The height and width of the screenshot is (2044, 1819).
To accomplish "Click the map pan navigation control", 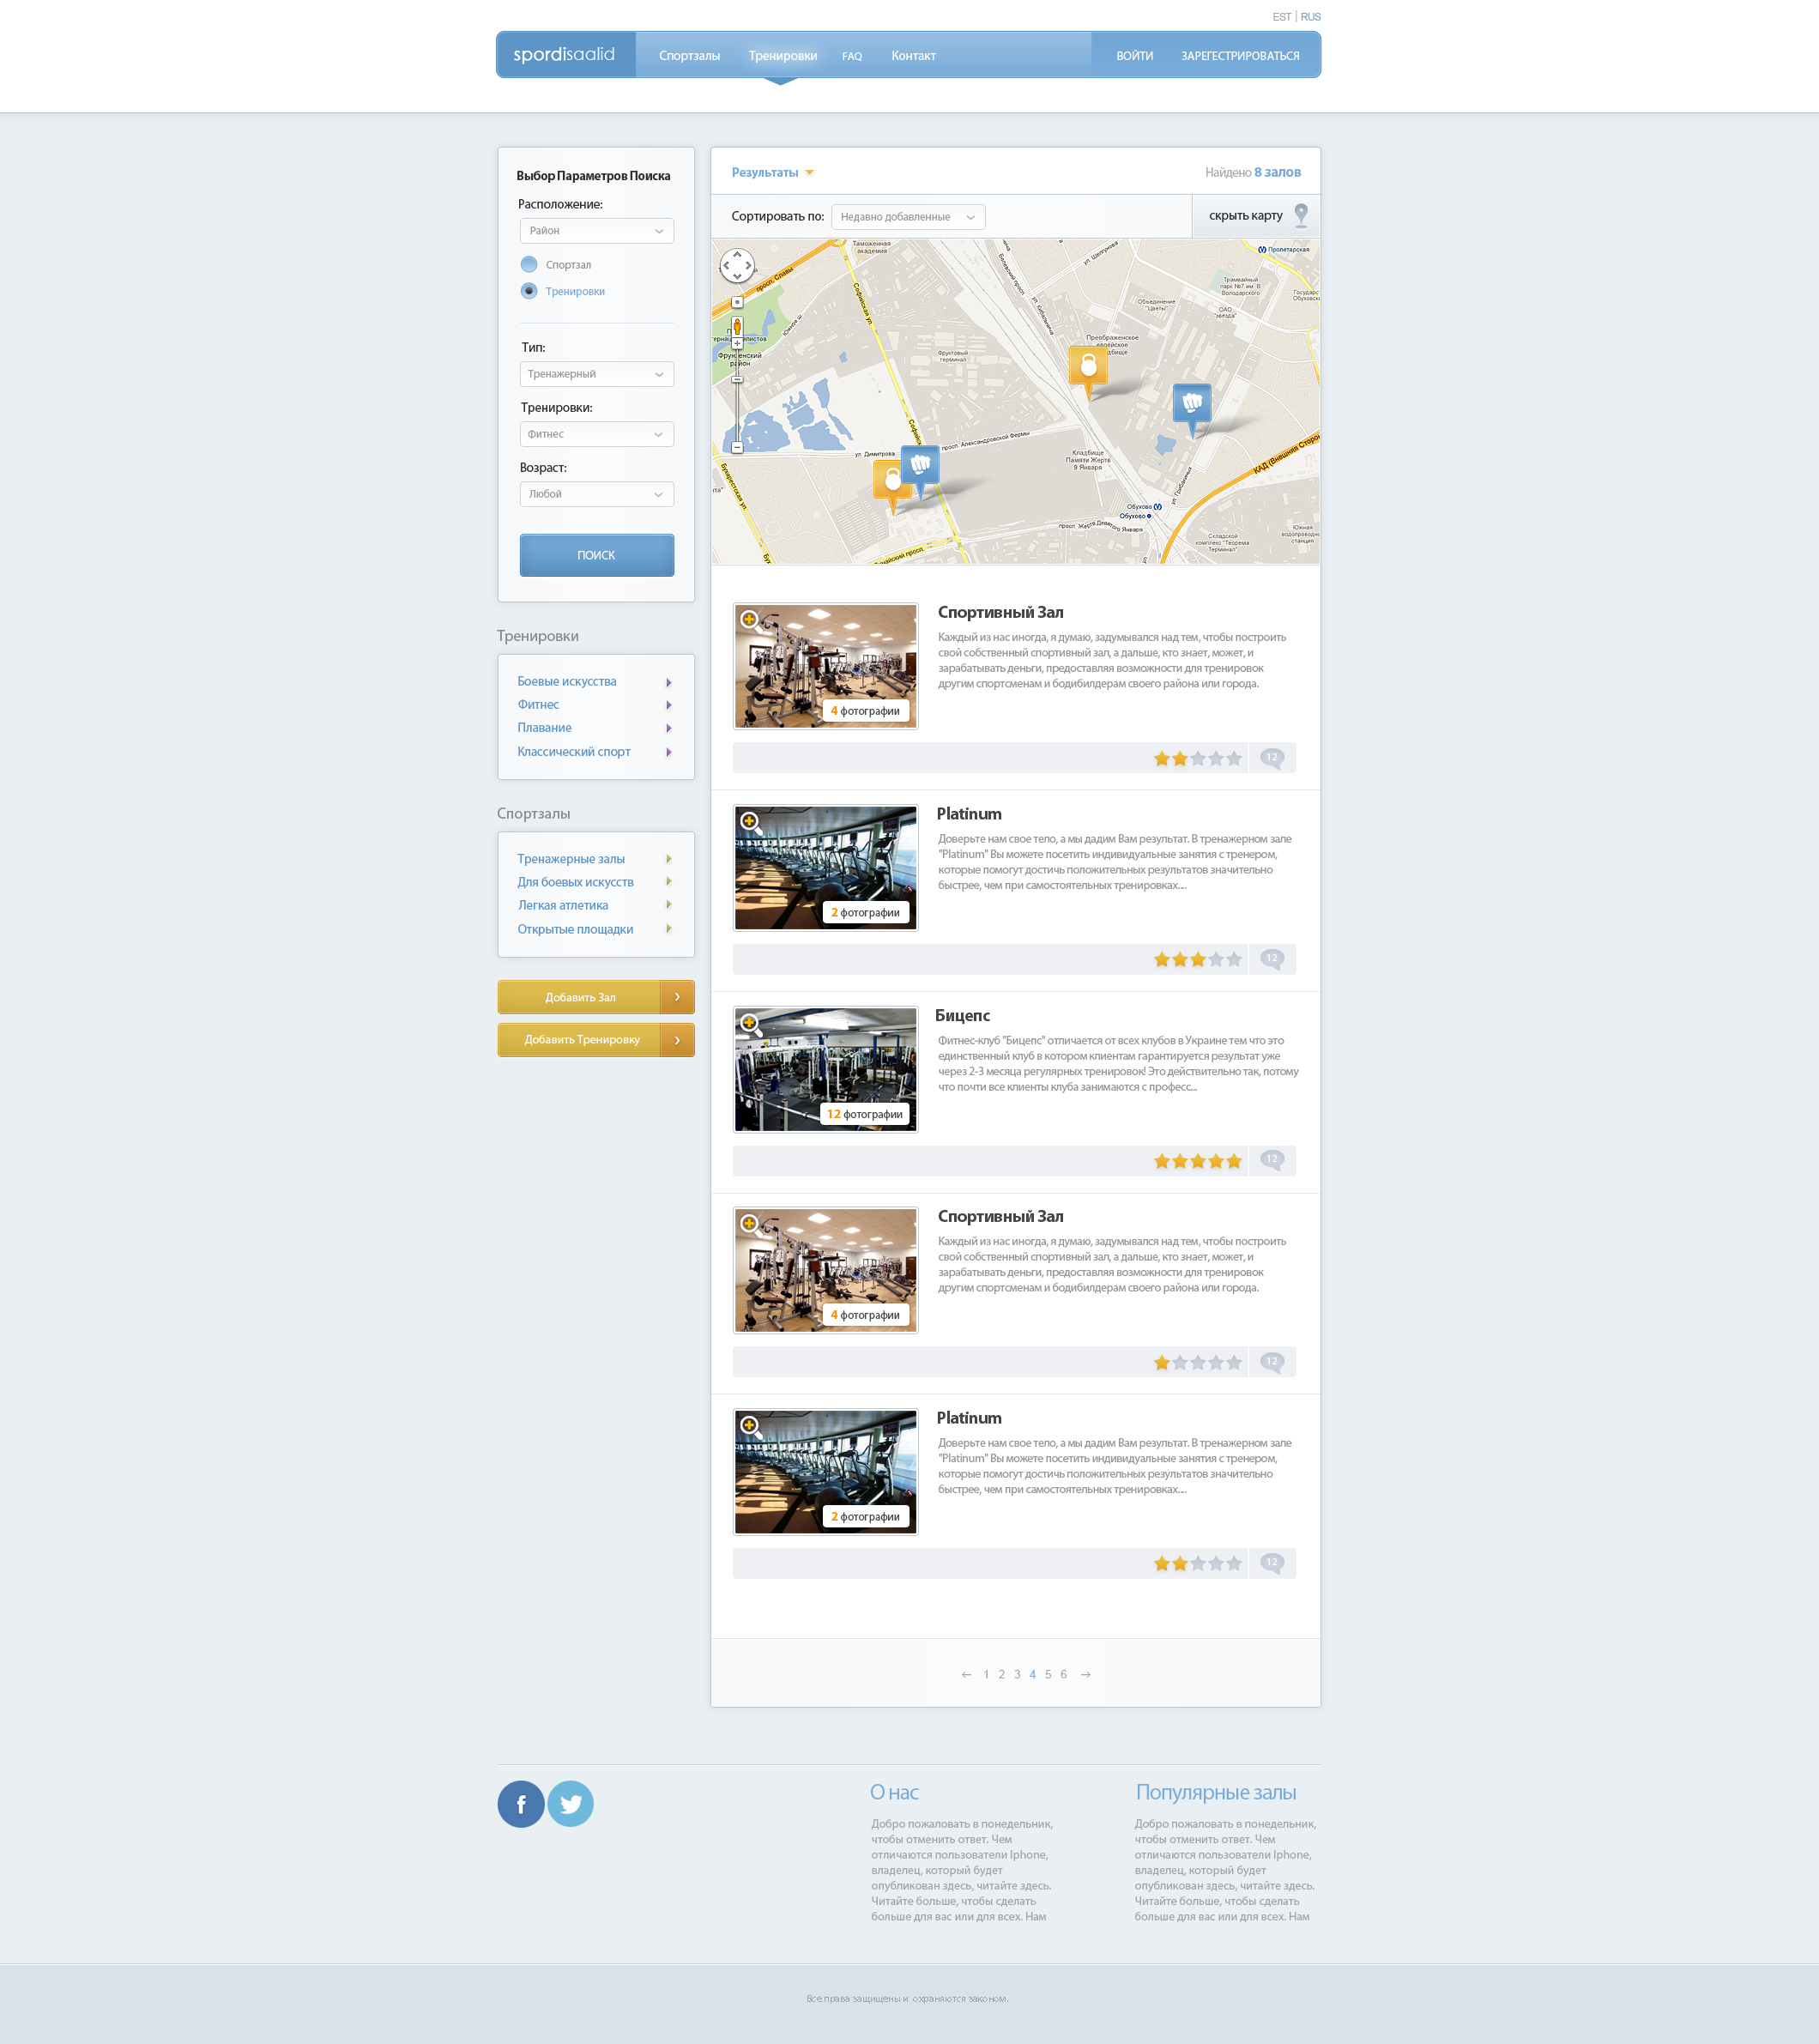I will click(x=737, y=266).
